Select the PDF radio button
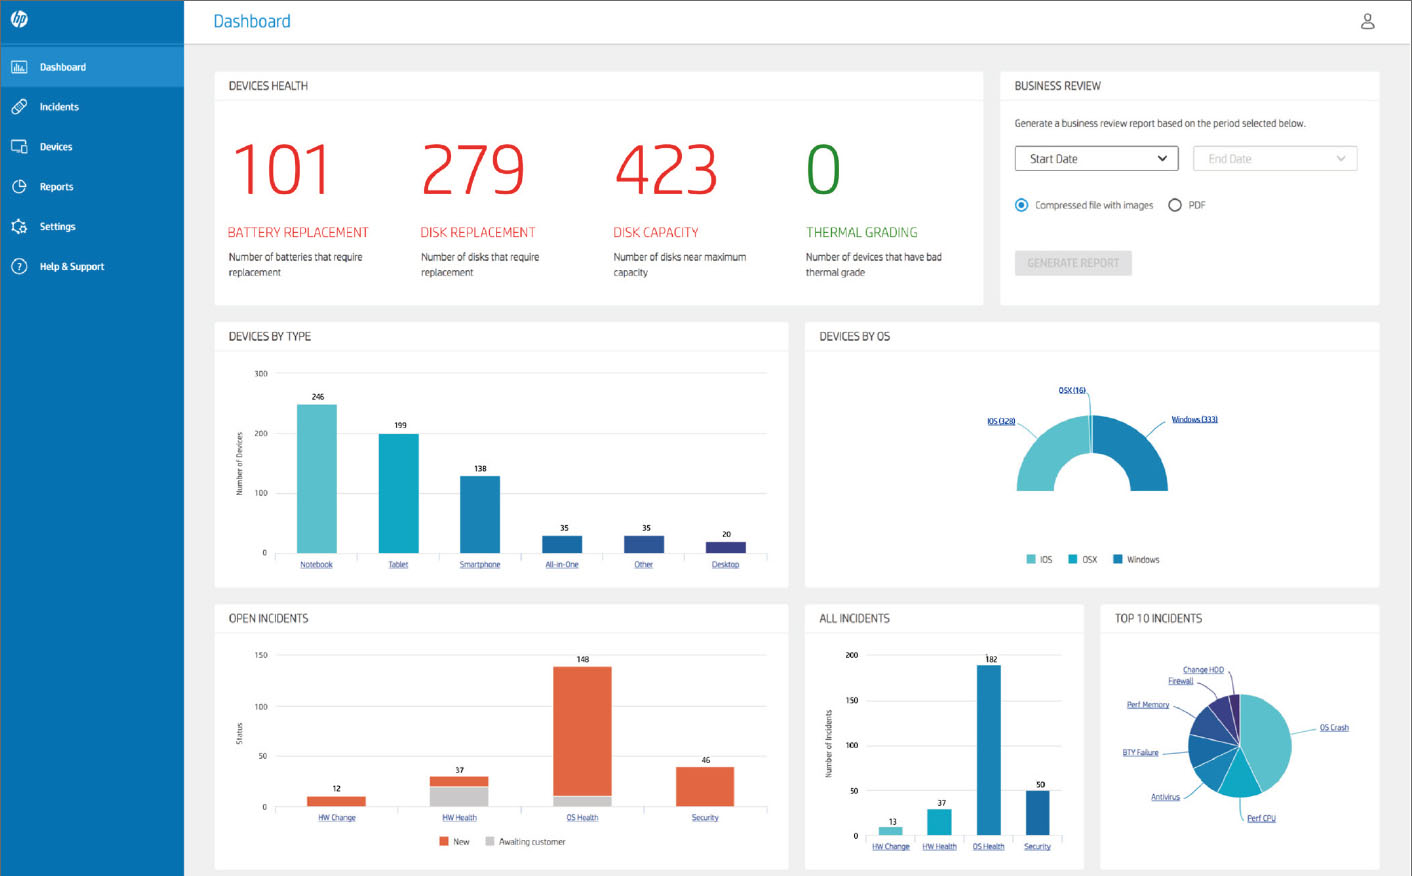Screen dimensions: 1412x876 [1175, 205]
